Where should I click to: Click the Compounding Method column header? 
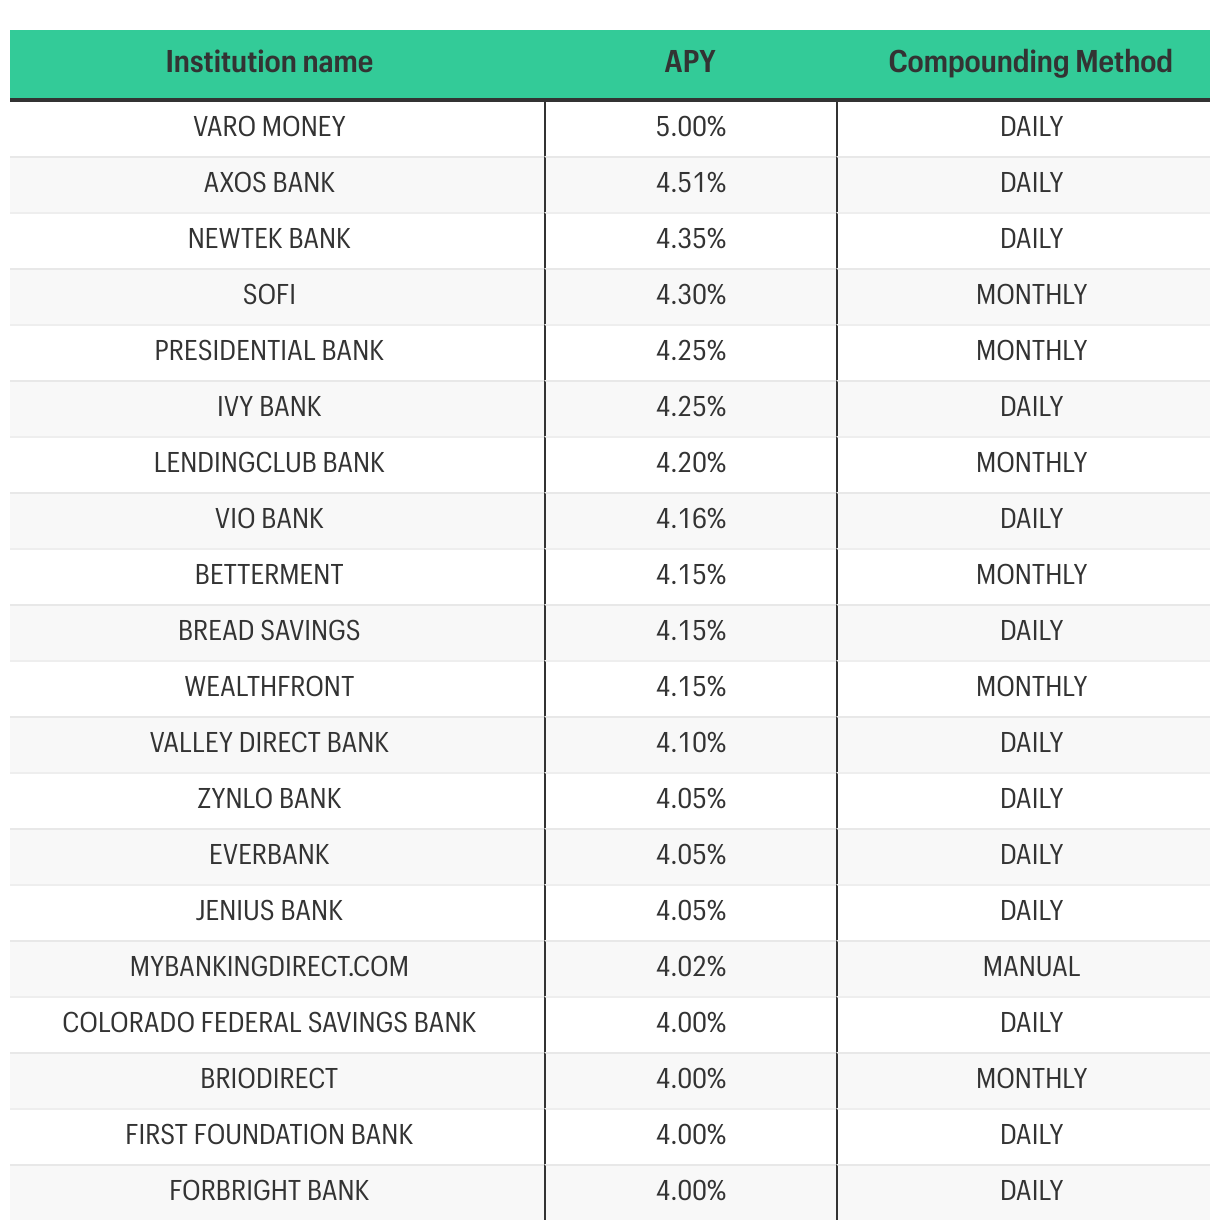pos(1030,62)
